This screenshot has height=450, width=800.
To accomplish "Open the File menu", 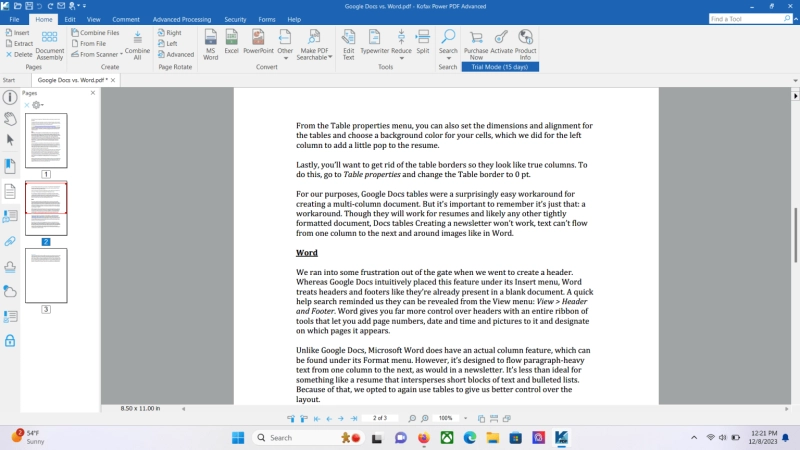I will pyautogui.click(x=14, y=19).
